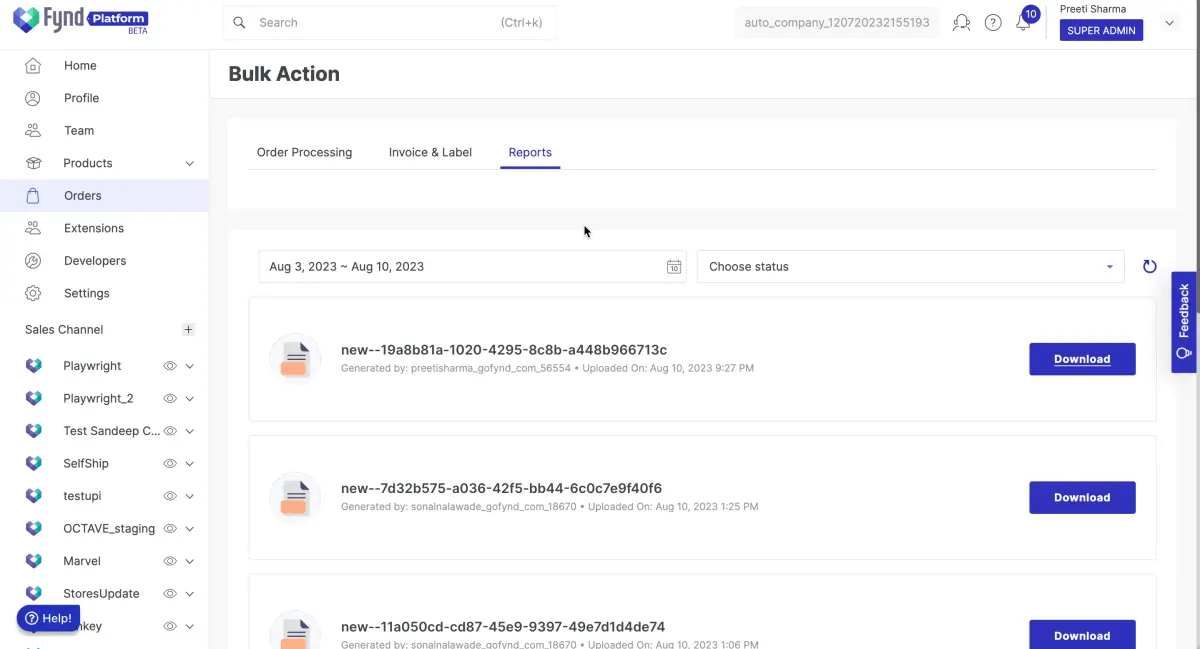Toggle visibility eye for Playwright channel
The width and height of the screenshot is (1200, 649).
tap(170, 366)
